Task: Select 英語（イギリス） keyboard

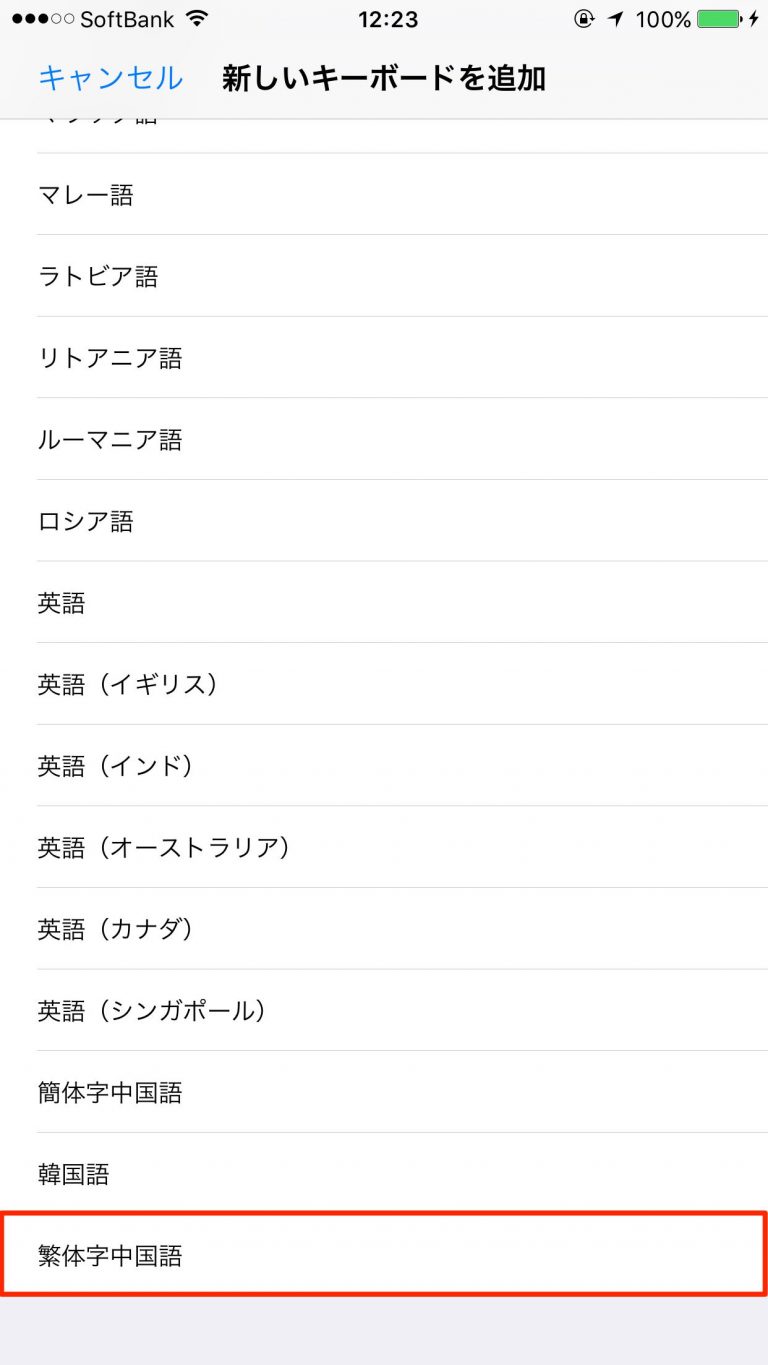Action: 128,685
